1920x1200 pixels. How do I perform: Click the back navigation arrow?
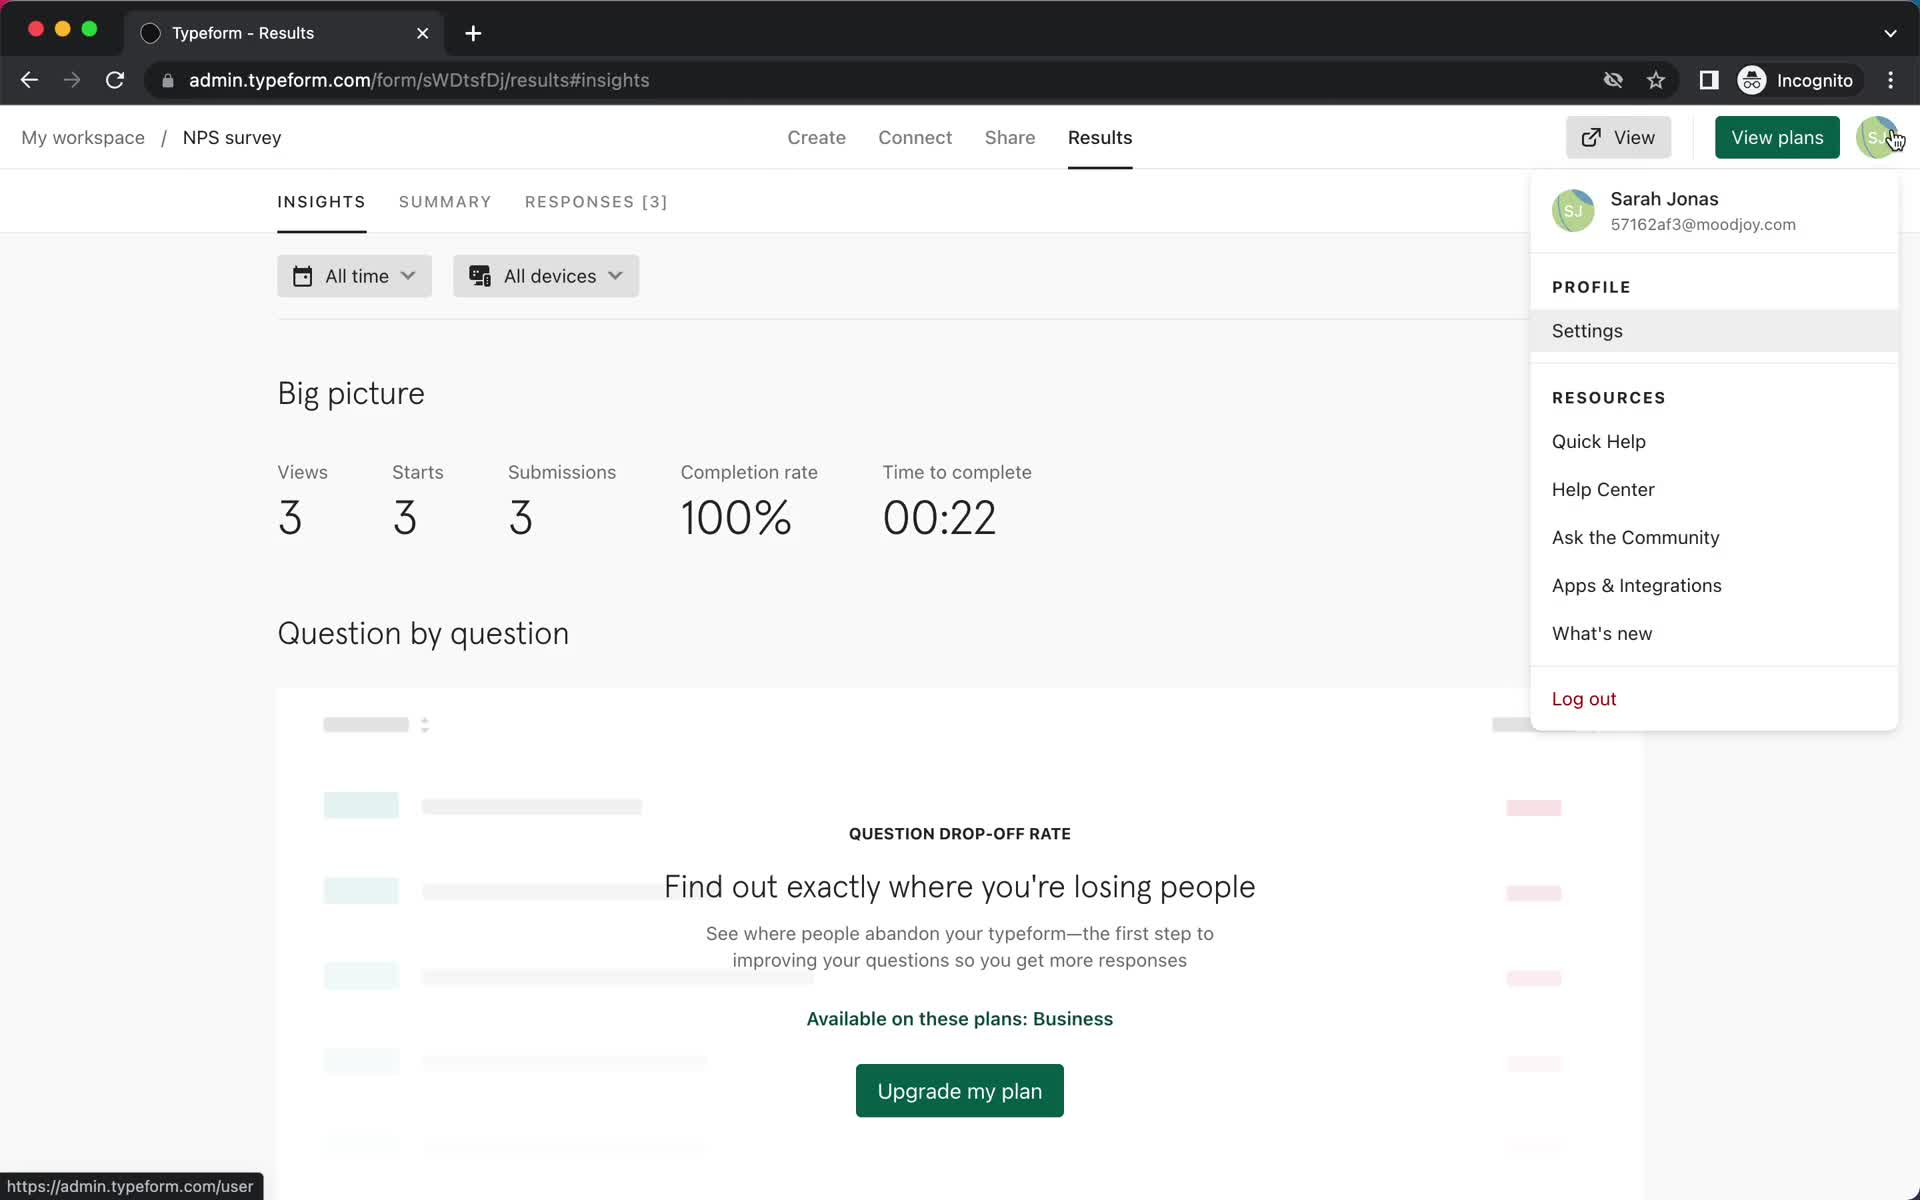pyautogui.click(x=28, y=80)
